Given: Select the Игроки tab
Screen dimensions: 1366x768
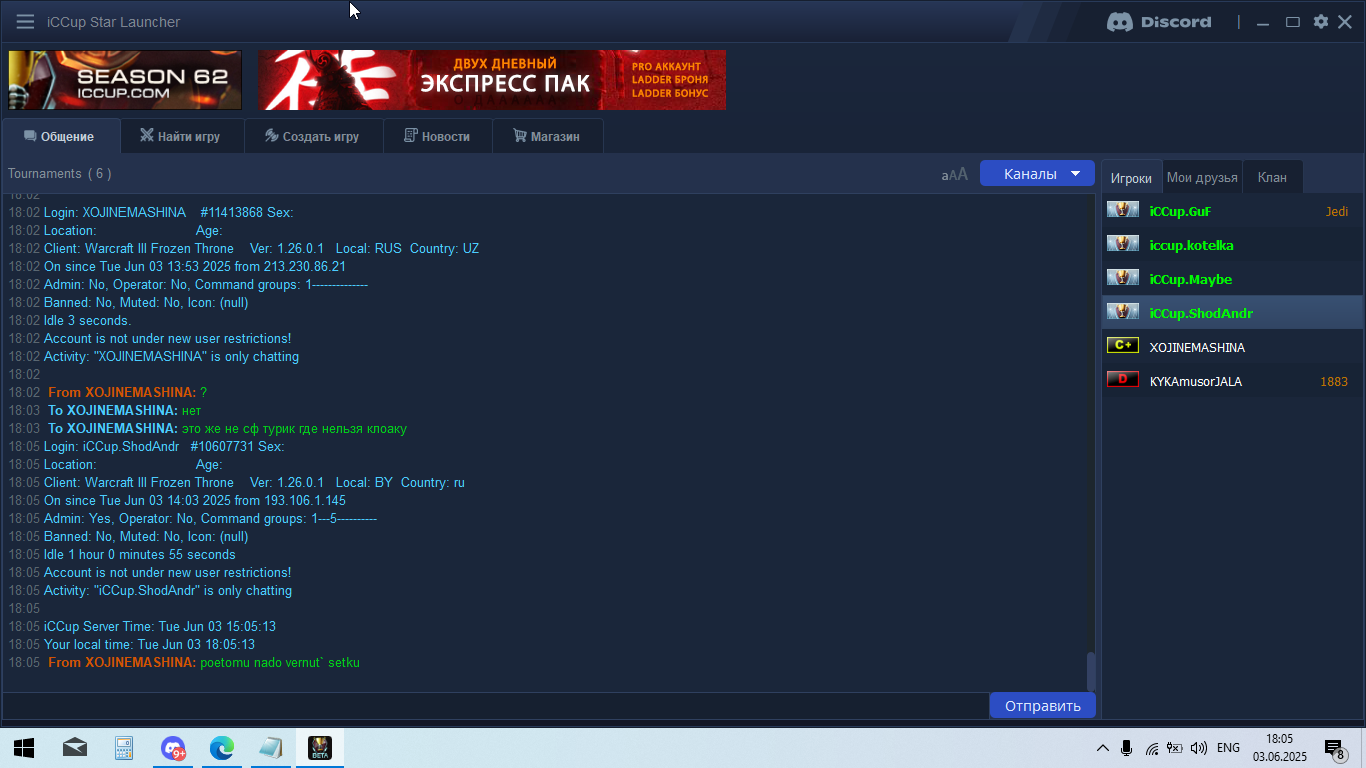Looking at the screenshot, I should 1132,177.
